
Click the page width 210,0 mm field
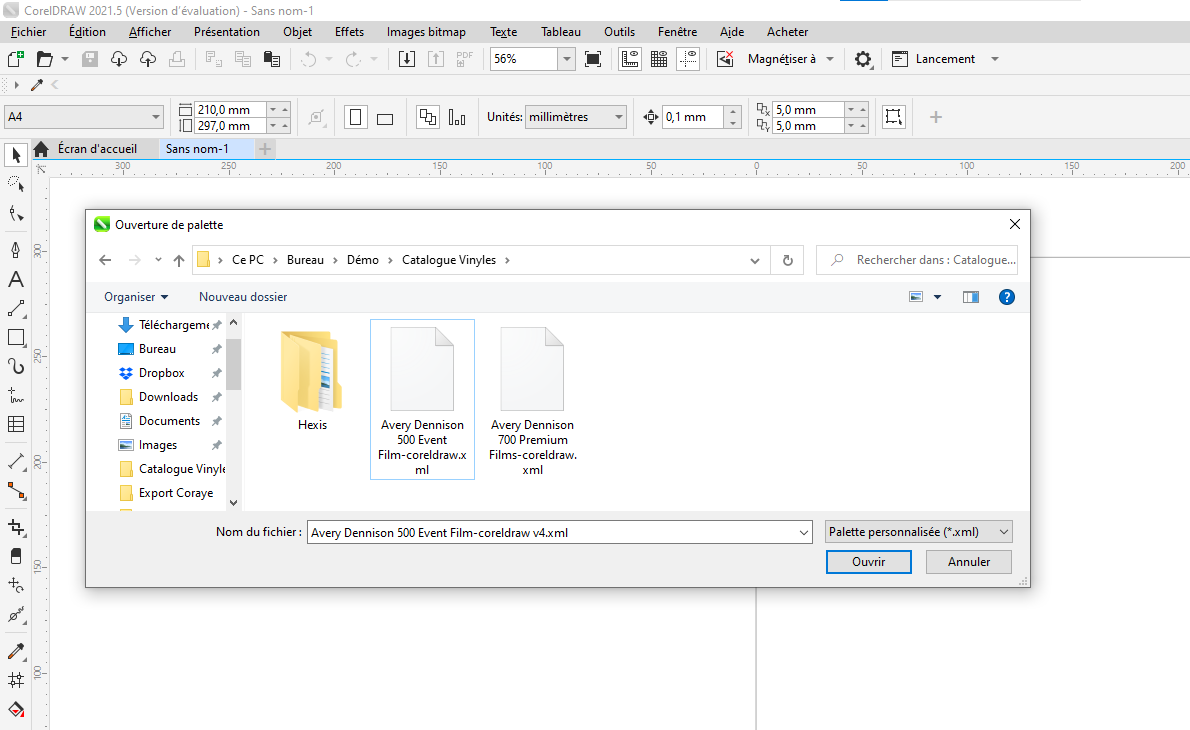coord(231,109)
